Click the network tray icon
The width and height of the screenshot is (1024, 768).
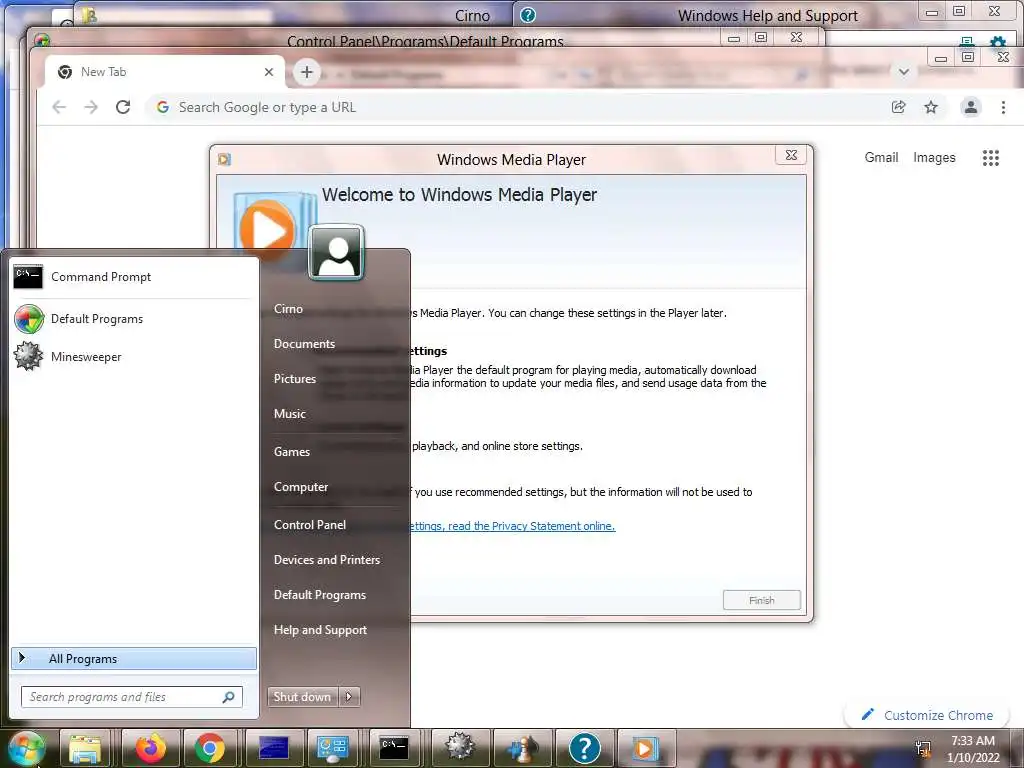coord(923,748)
